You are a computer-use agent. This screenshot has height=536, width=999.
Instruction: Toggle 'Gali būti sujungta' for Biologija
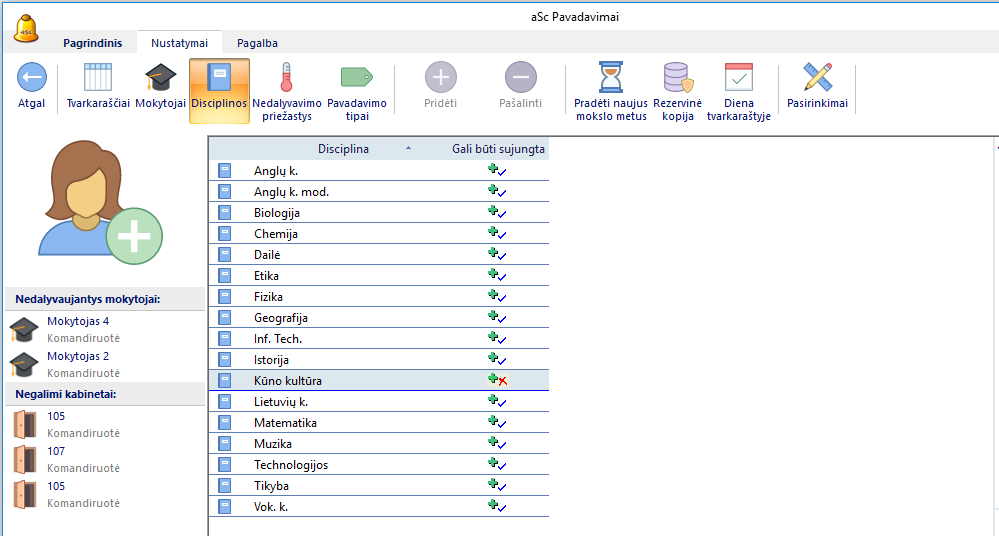coord(498,212)
